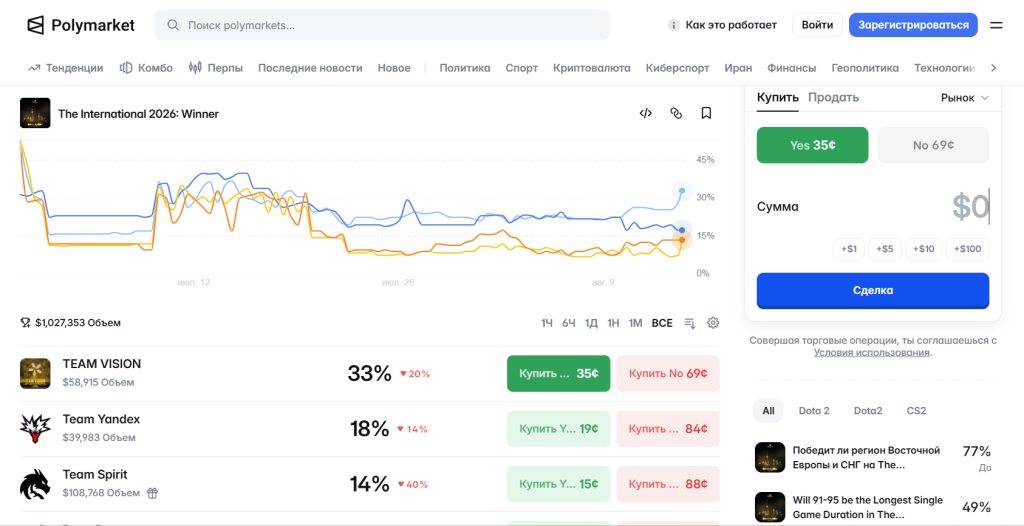Filter related markets by All

pyautogui.click(x=769, y=411)
